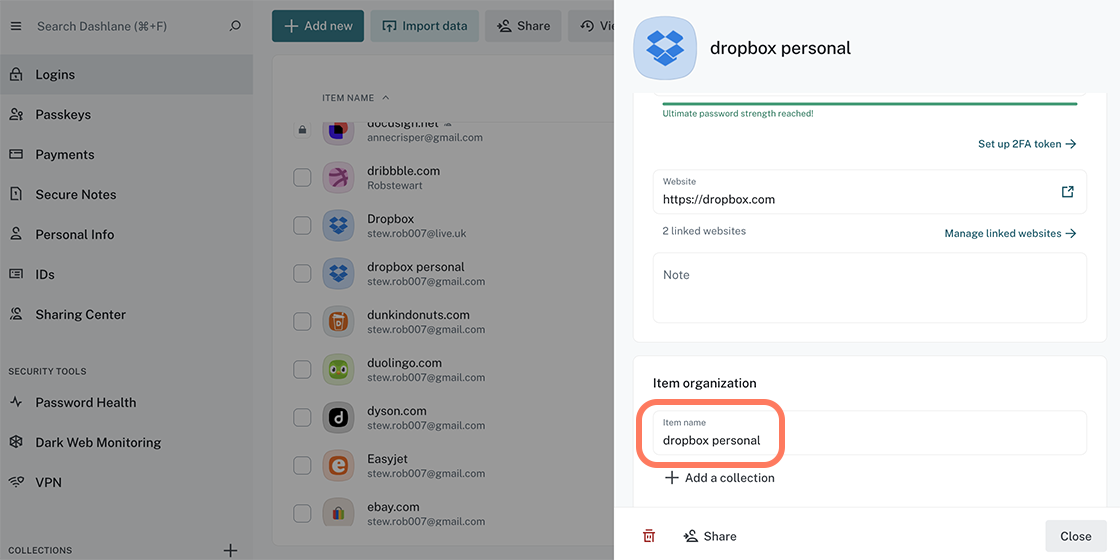Click the plus icon beside Collections
1120x560 pixels.
coord(230,550)
